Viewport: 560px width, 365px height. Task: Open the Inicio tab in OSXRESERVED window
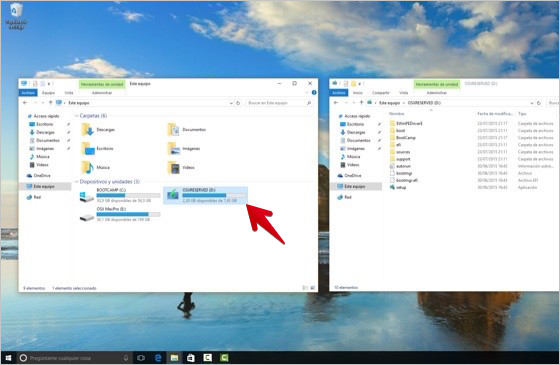tap(358, 93)
